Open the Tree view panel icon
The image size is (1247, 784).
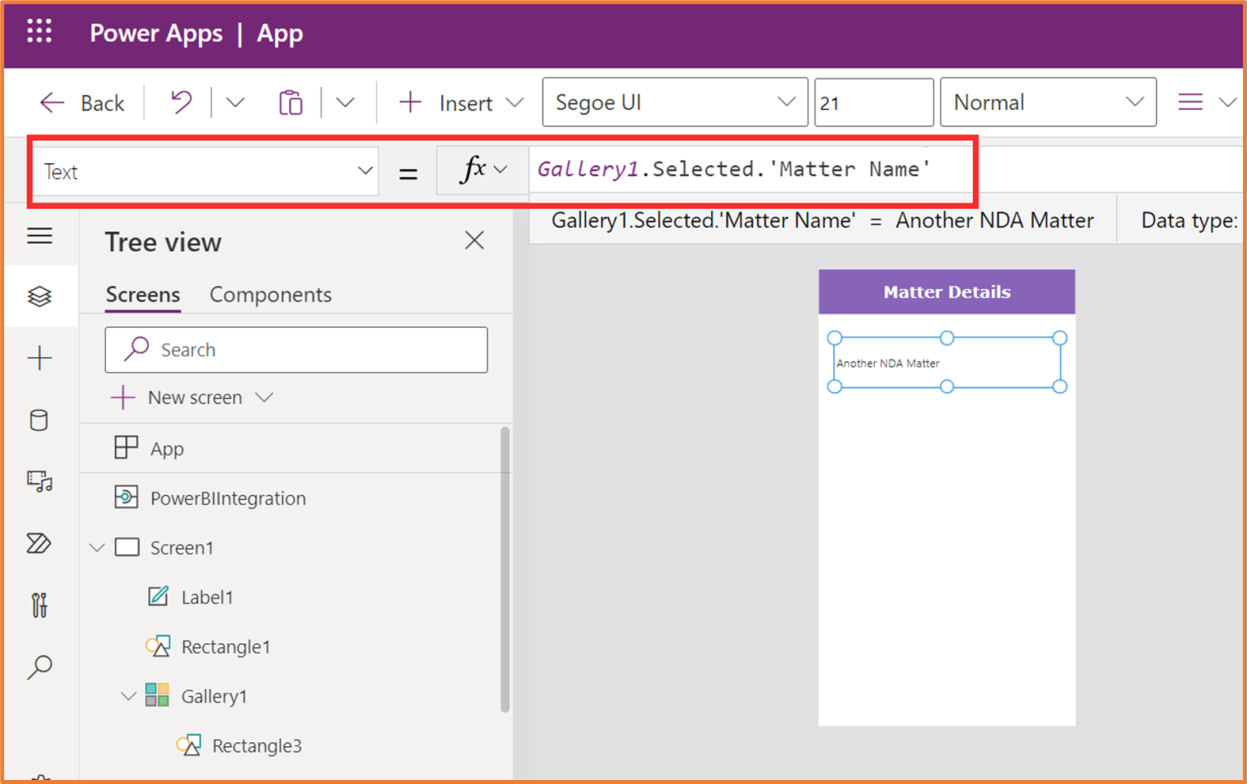40,296
